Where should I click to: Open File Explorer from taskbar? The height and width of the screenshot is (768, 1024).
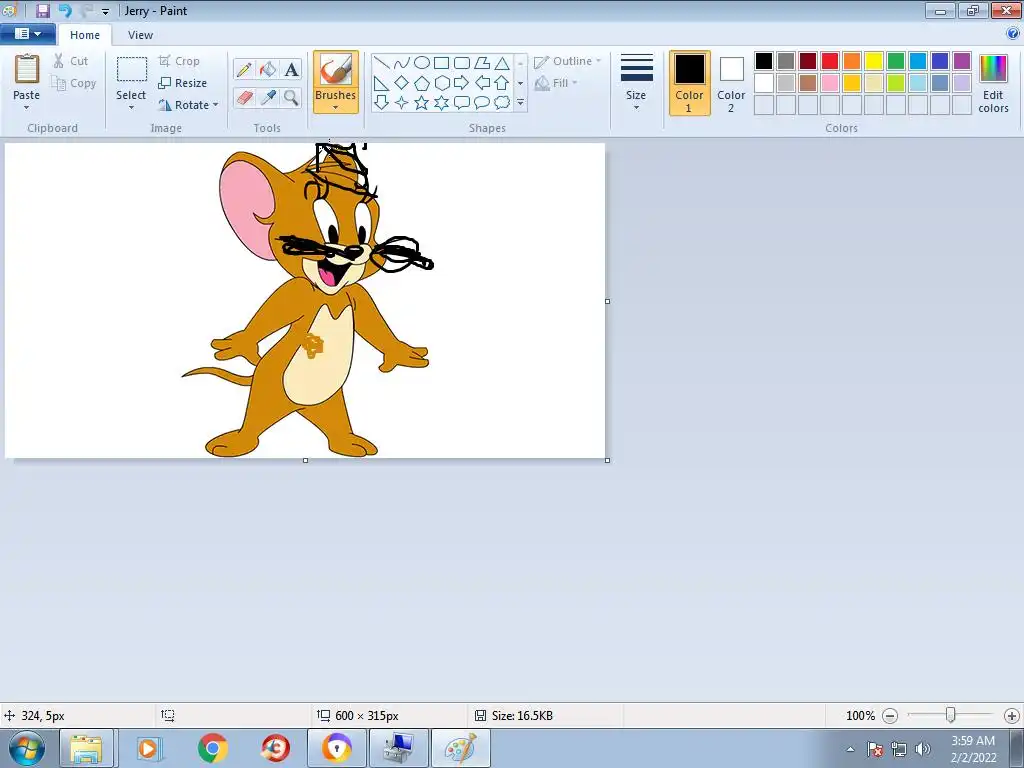86,748
